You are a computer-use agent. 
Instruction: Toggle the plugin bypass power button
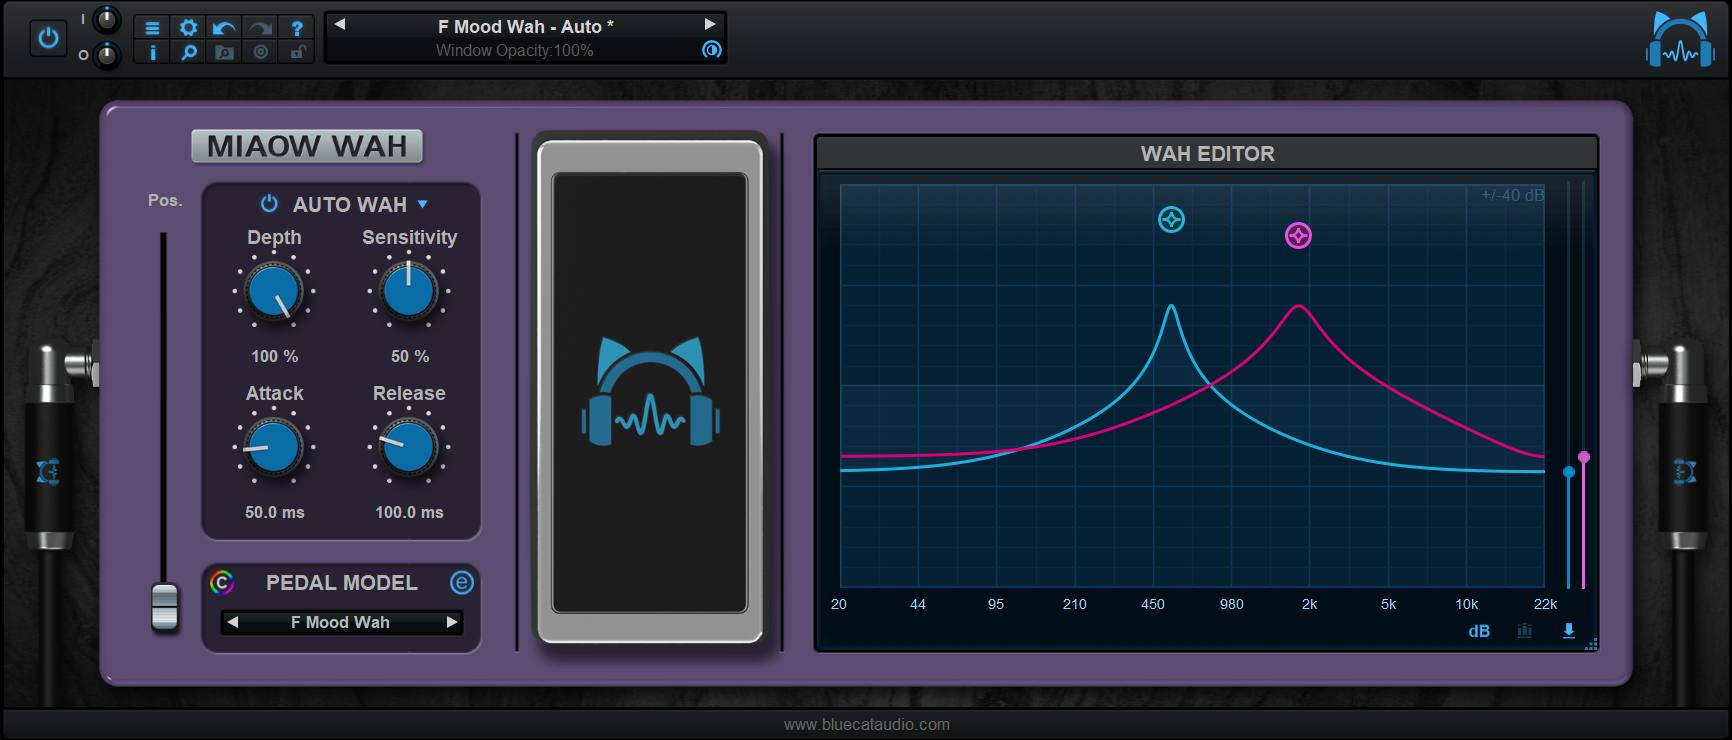(x=48, y=39)
